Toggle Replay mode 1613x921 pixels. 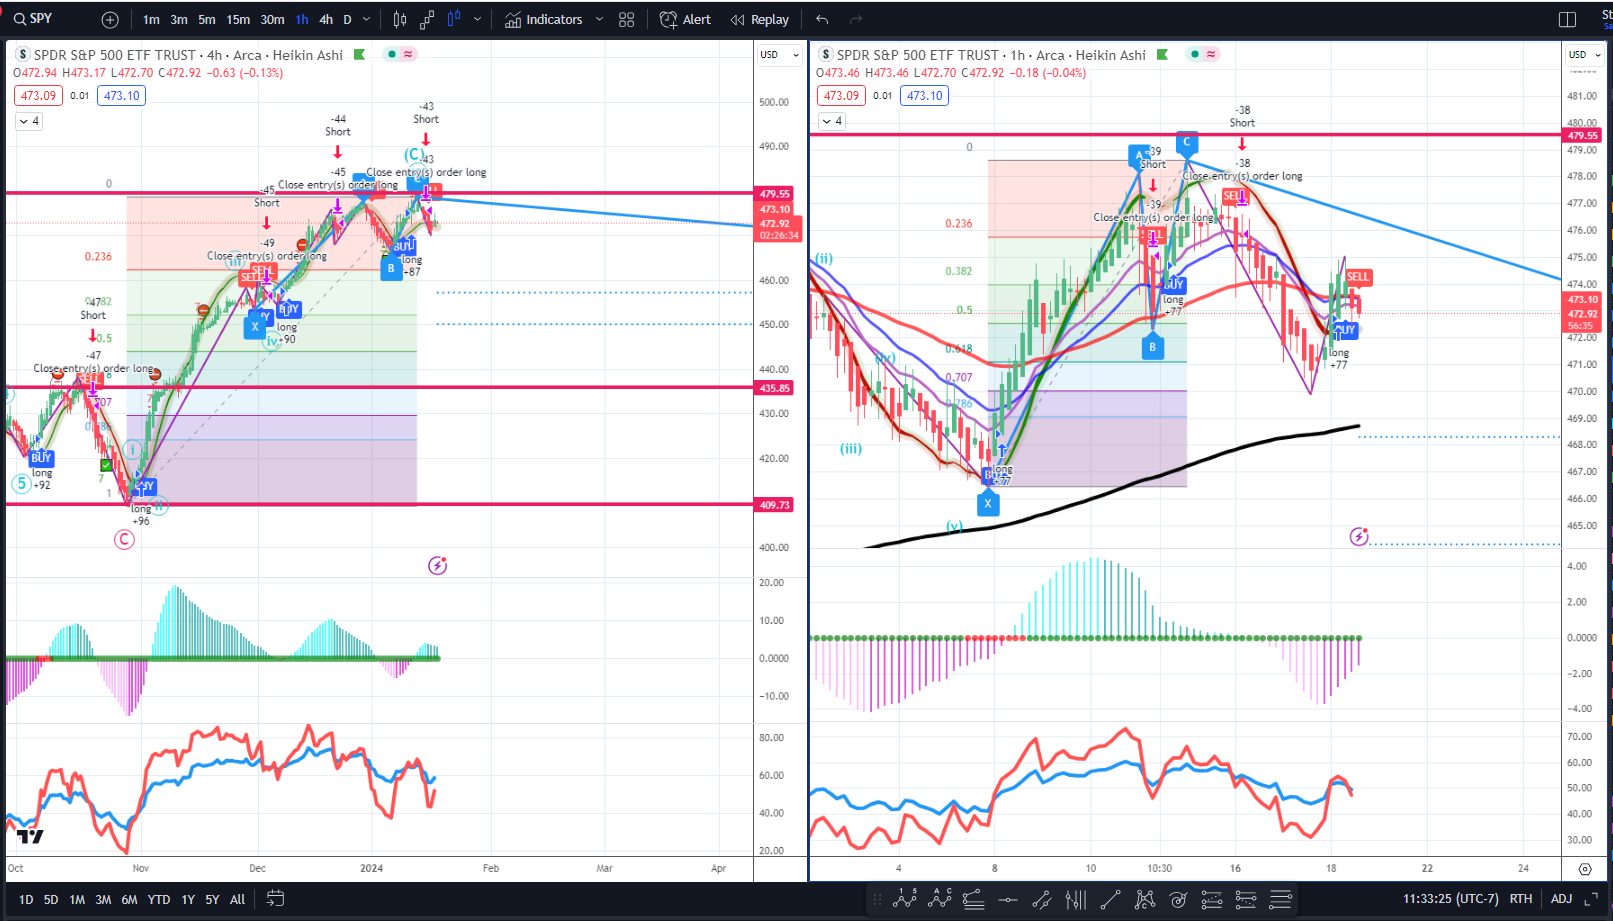[760, 20]
